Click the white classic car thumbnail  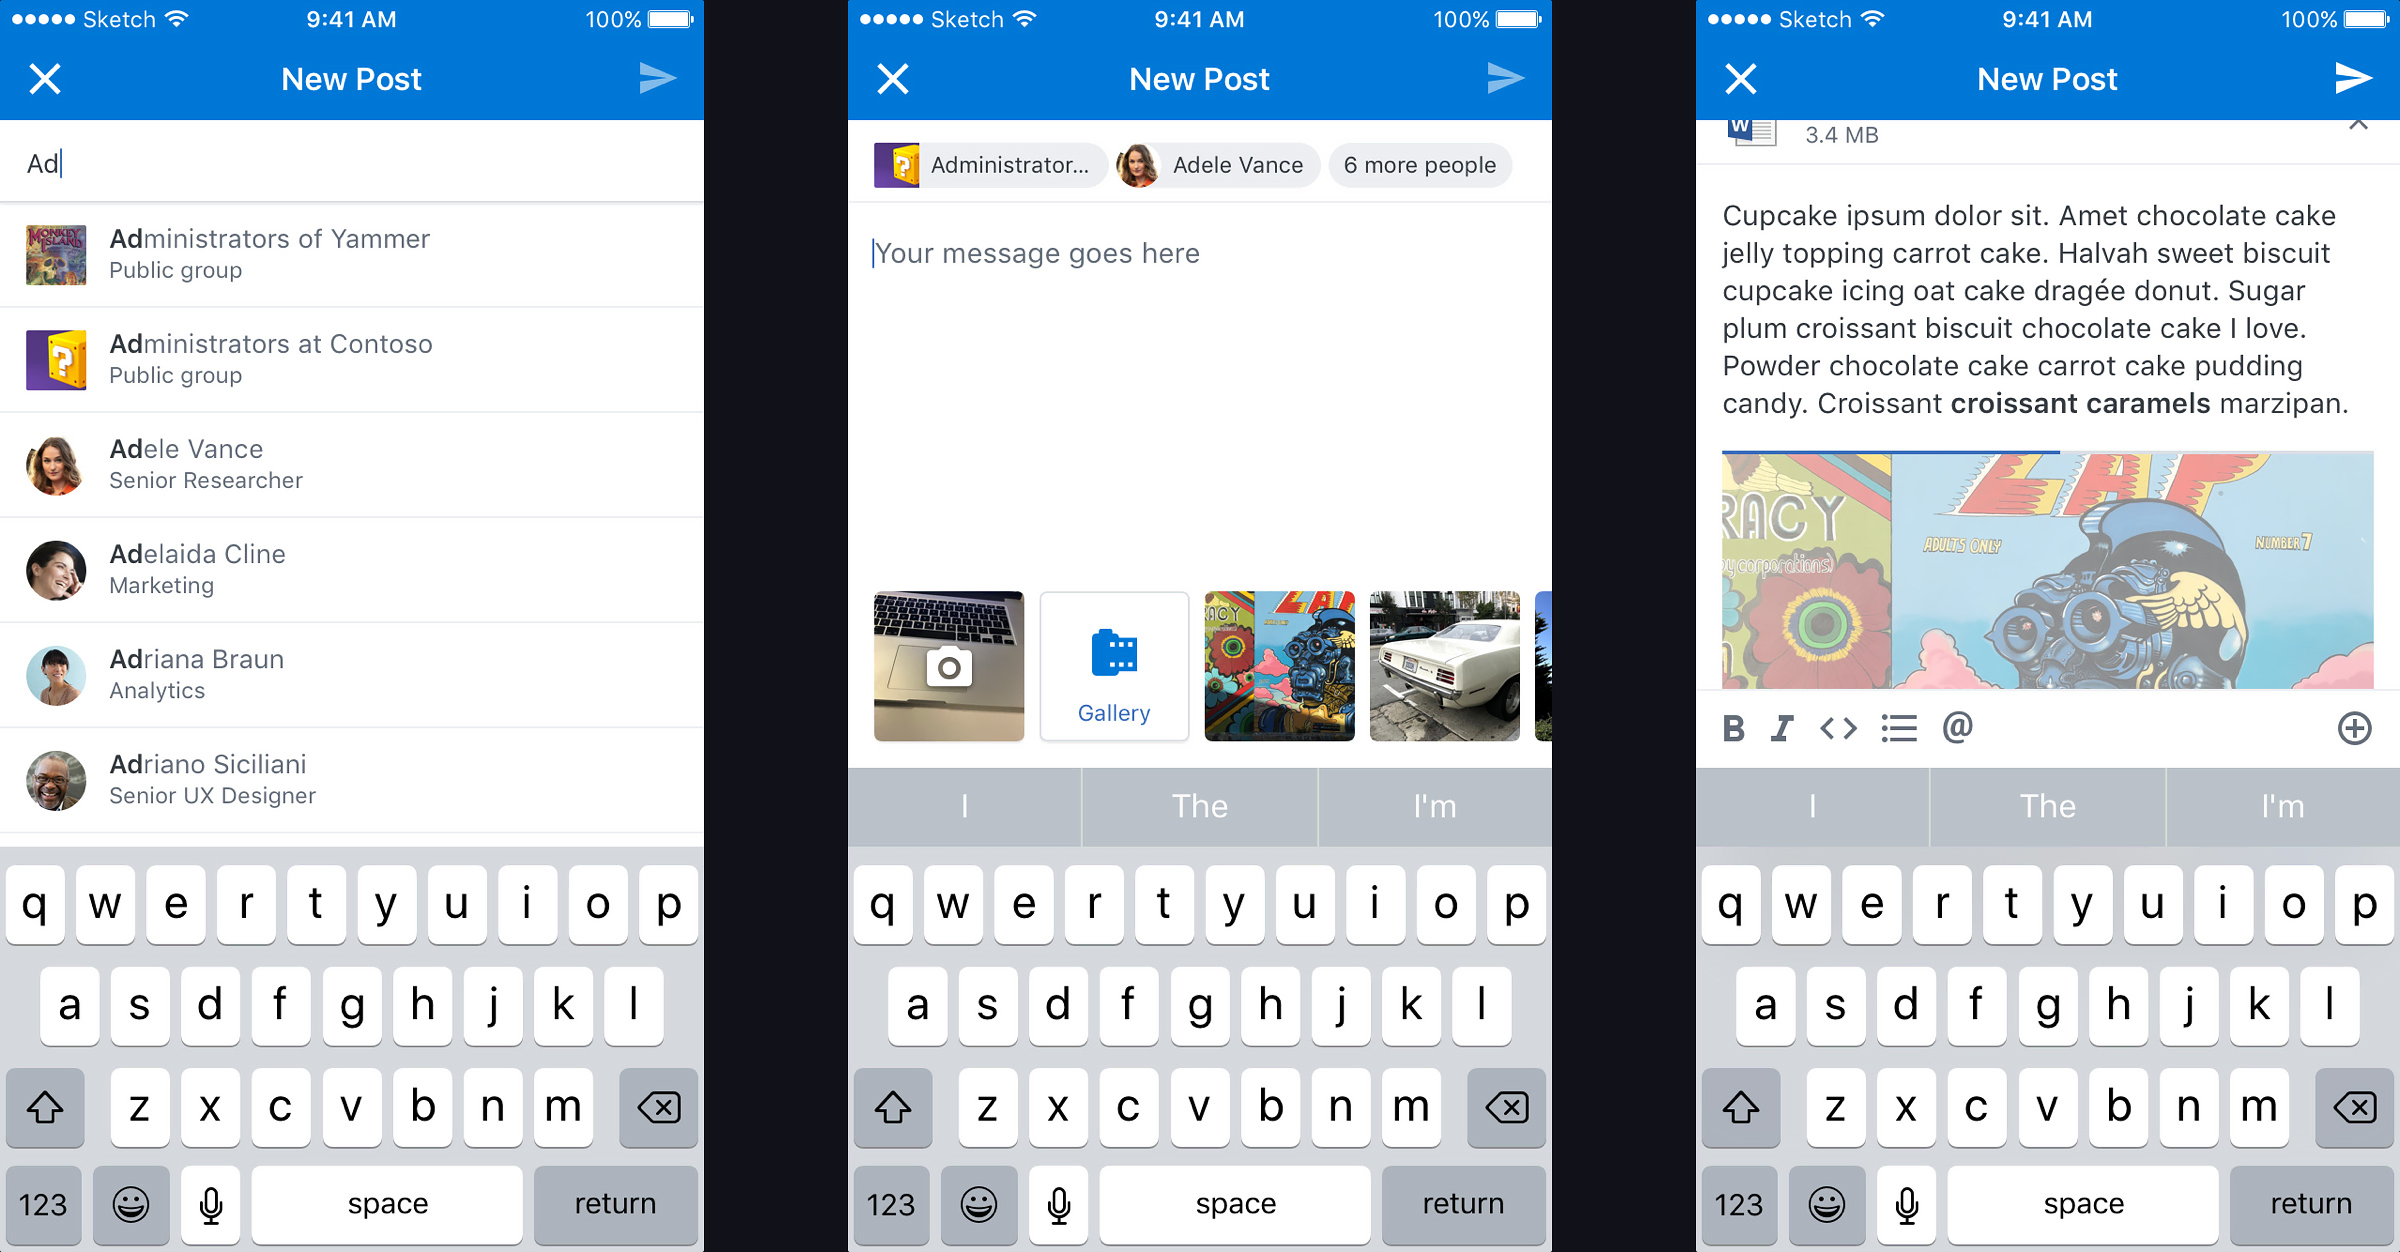coord(1441,663)
